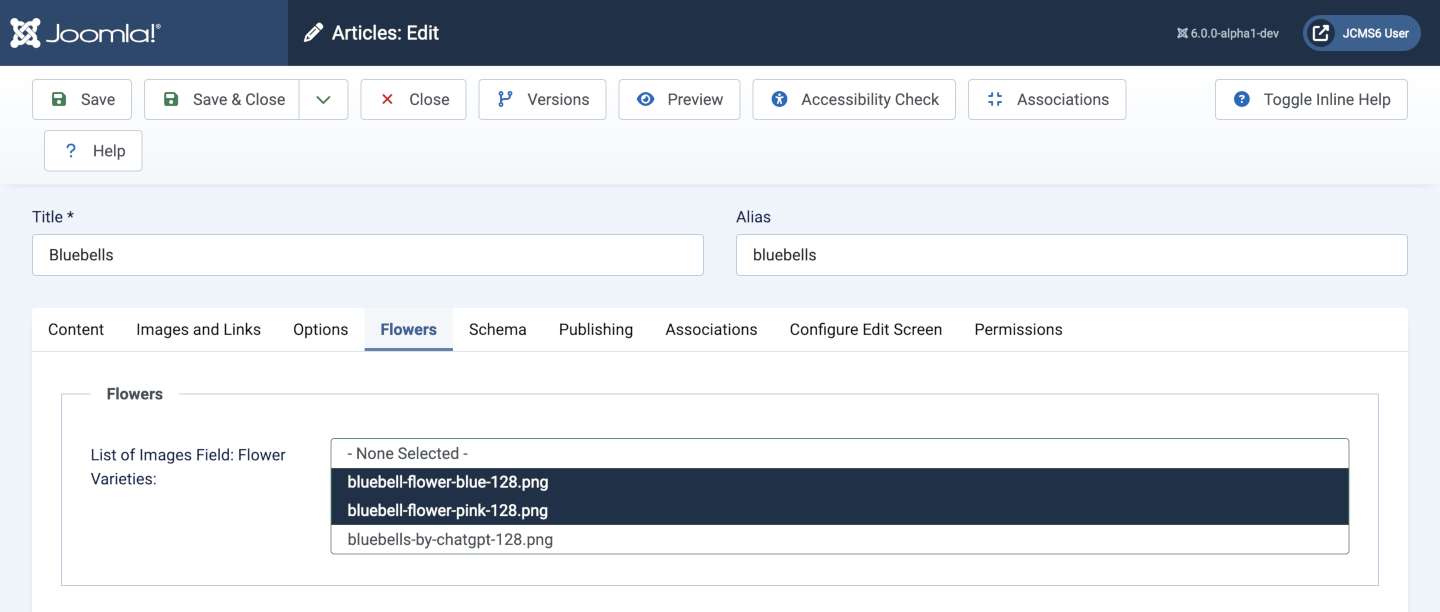
Task: Open the JCMS6 User menu
Action: [1361, 33]
